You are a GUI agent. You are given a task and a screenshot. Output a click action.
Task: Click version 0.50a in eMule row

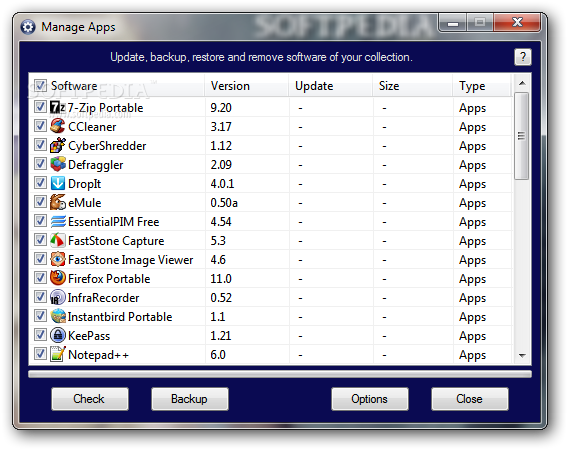click(224, 203)
